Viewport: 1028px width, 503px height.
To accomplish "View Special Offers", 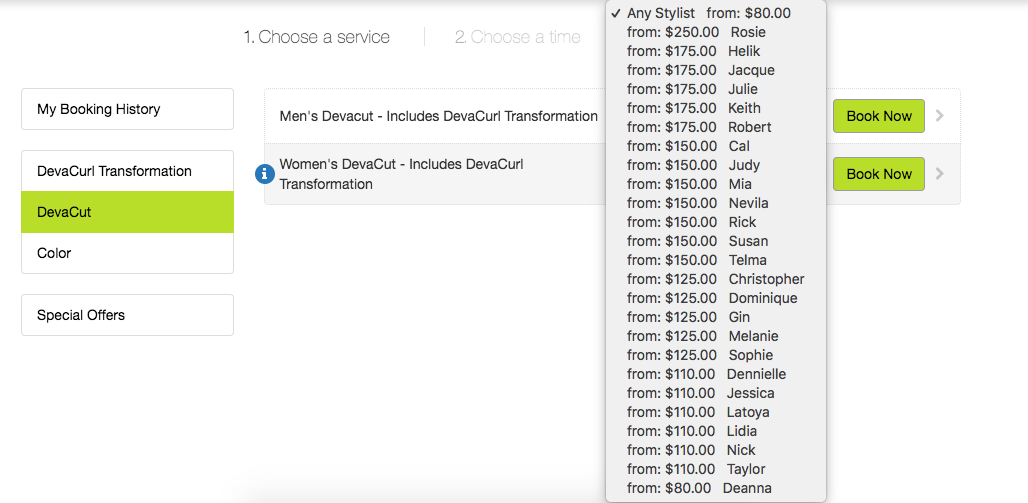I will 127,315.
